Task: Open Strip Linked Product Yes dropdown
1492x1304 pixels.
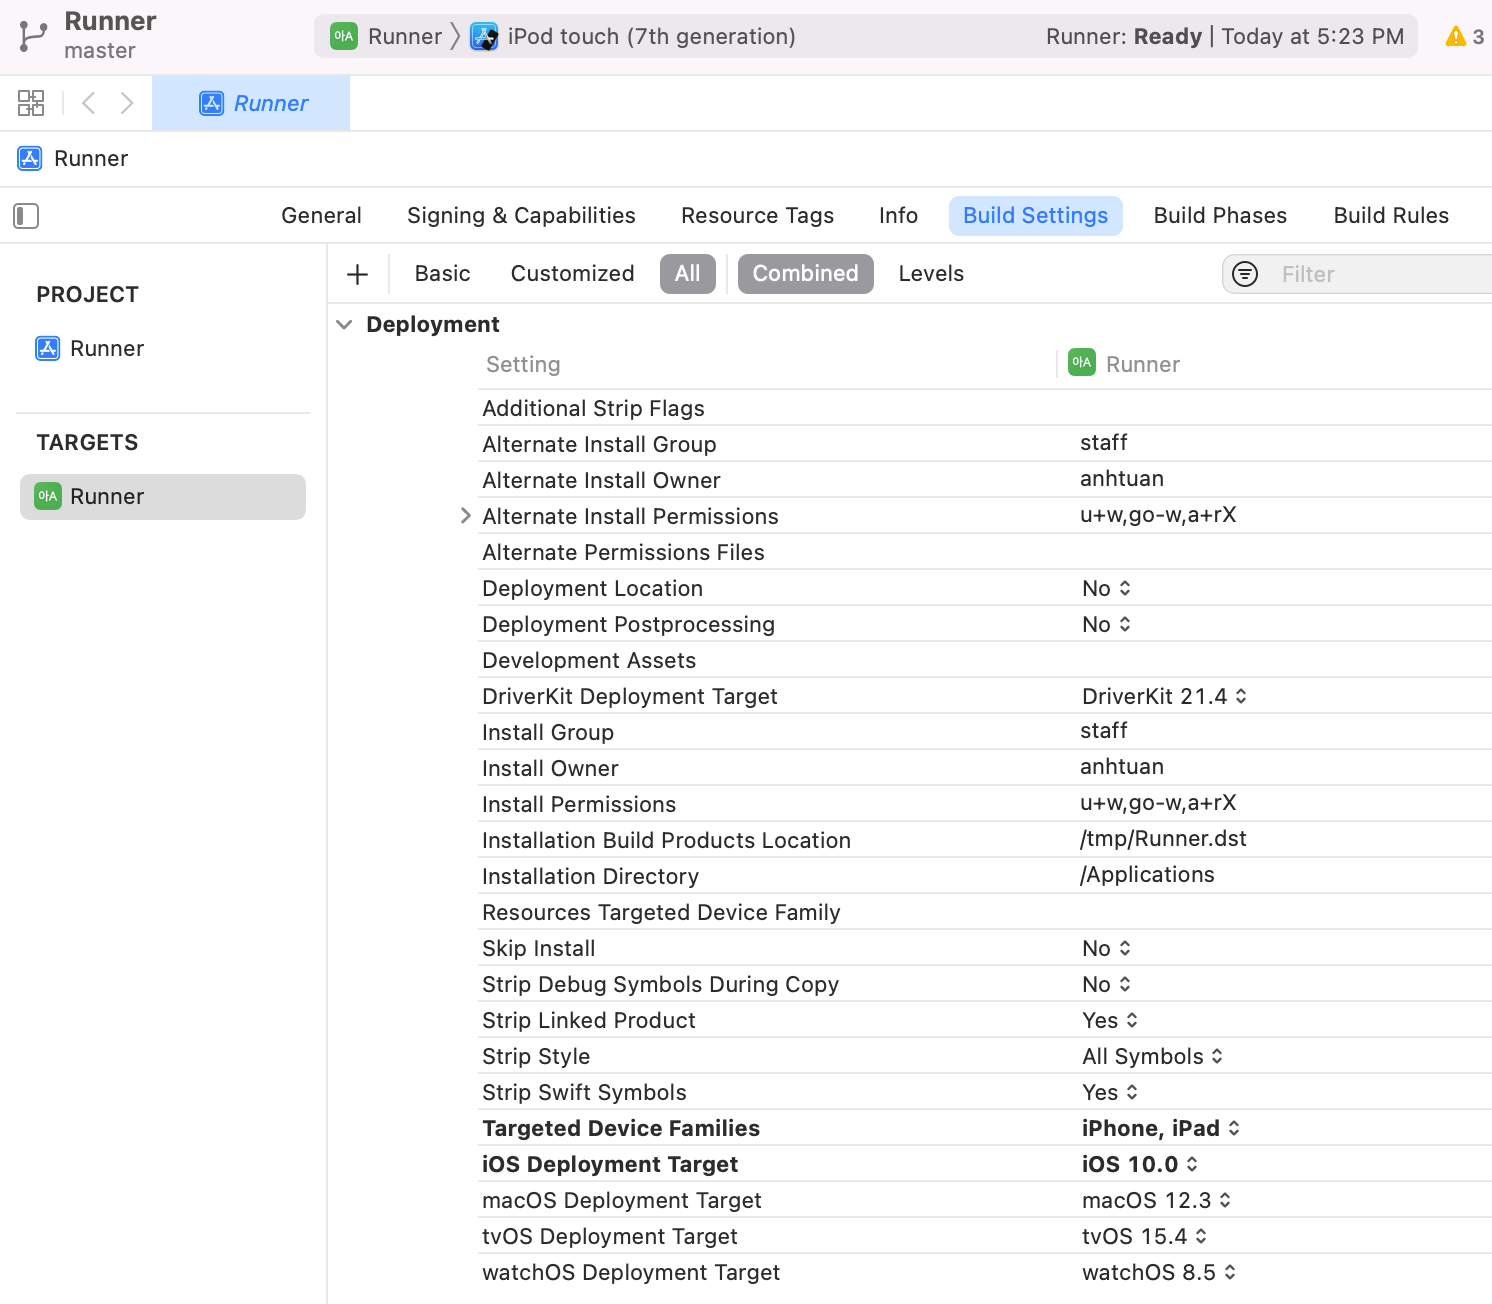Action: pyautogui.click(x=1110, y=1021)
